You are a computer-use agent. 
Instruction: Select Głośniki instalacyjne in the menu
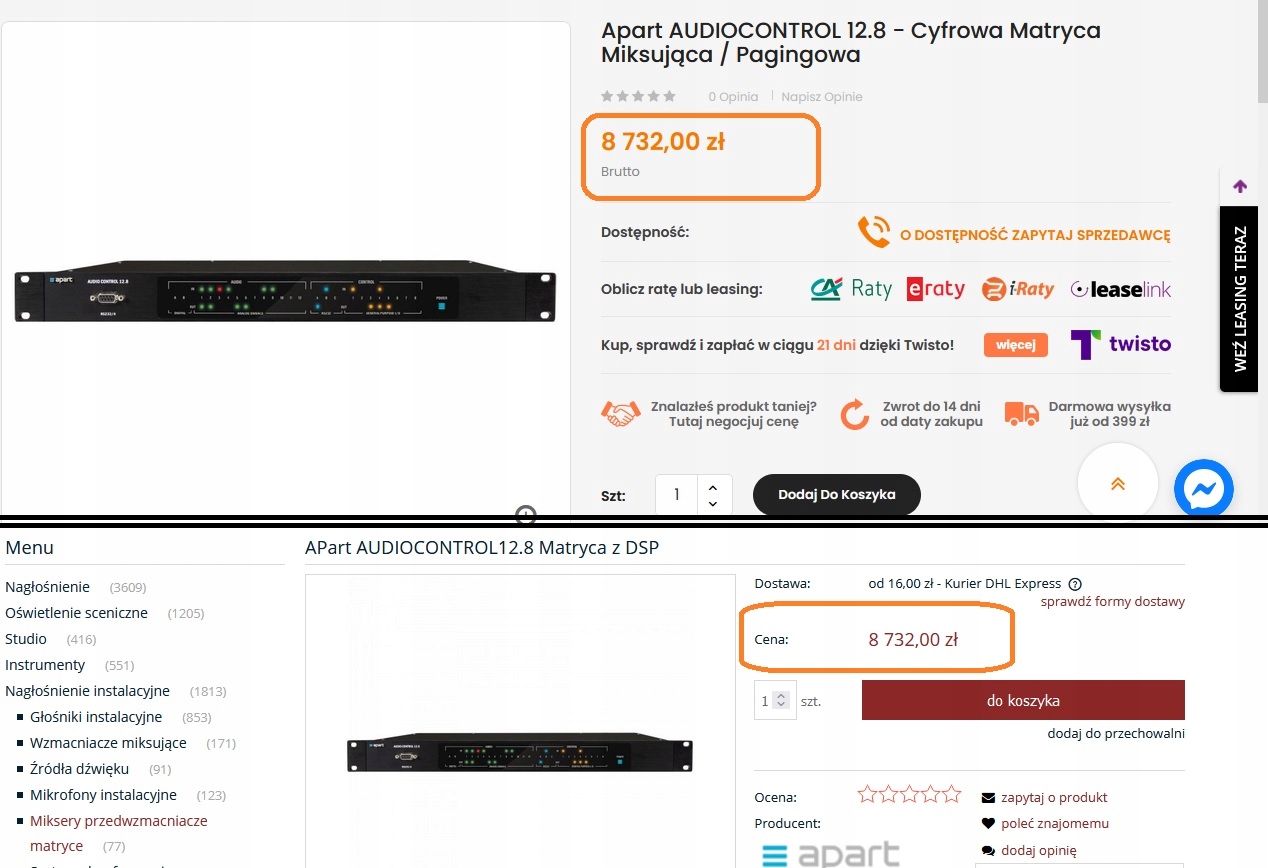click(x=96, y=717)
